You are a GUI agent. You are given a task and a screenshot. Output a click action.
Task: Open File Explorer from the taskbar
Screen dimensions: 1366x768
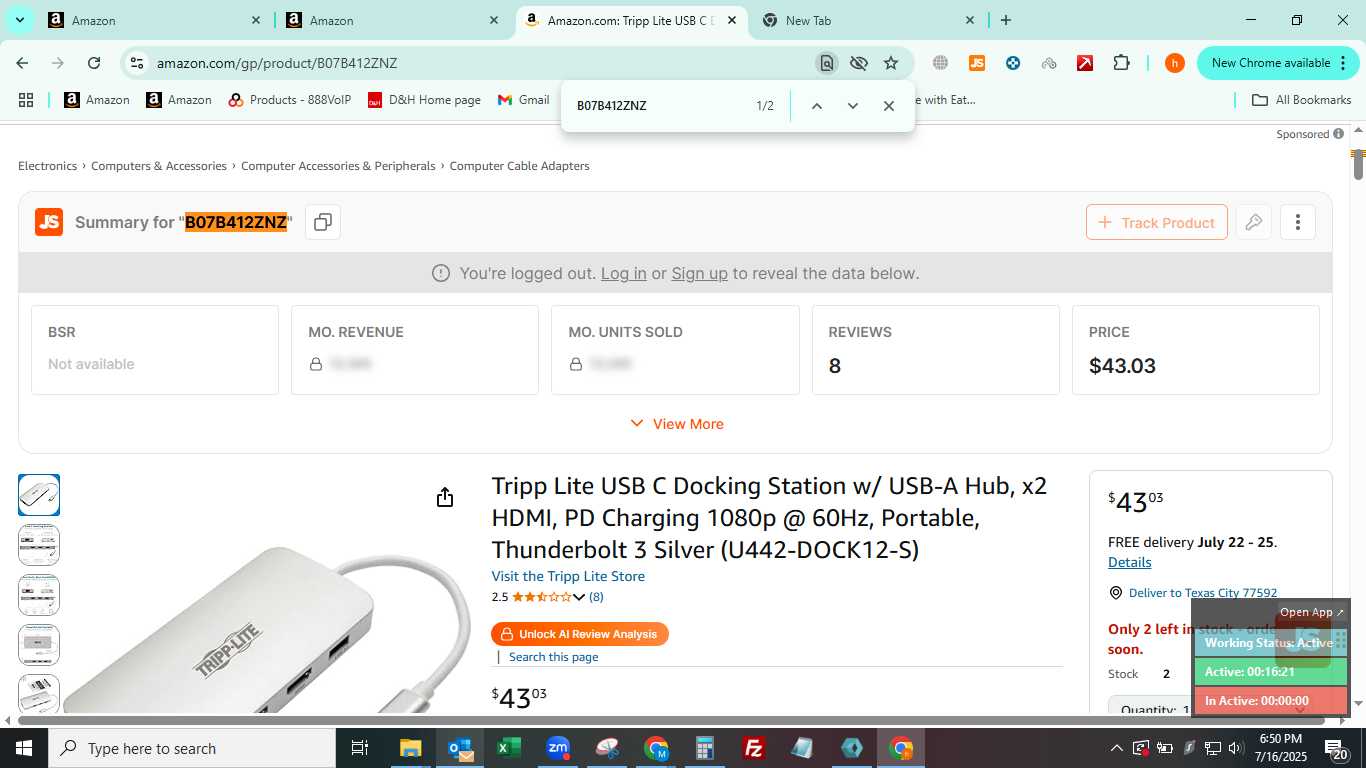pyautogui.click(x=411, y=748)
